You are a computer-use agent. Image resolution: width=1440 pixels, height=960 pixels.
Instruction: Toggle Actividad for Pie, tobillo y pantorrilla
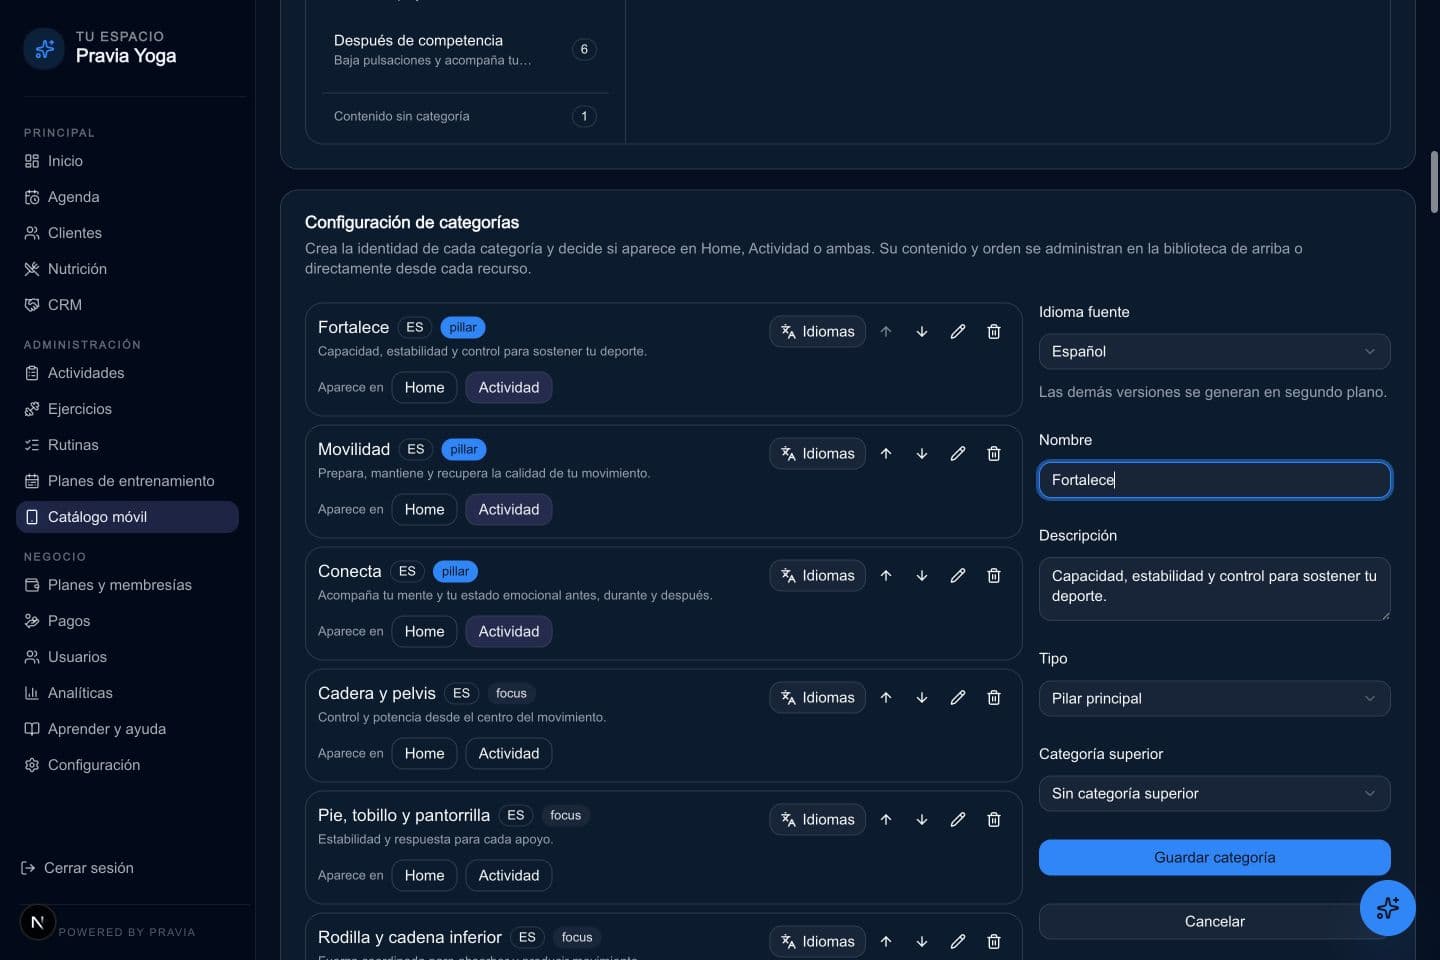click(508, 875)
